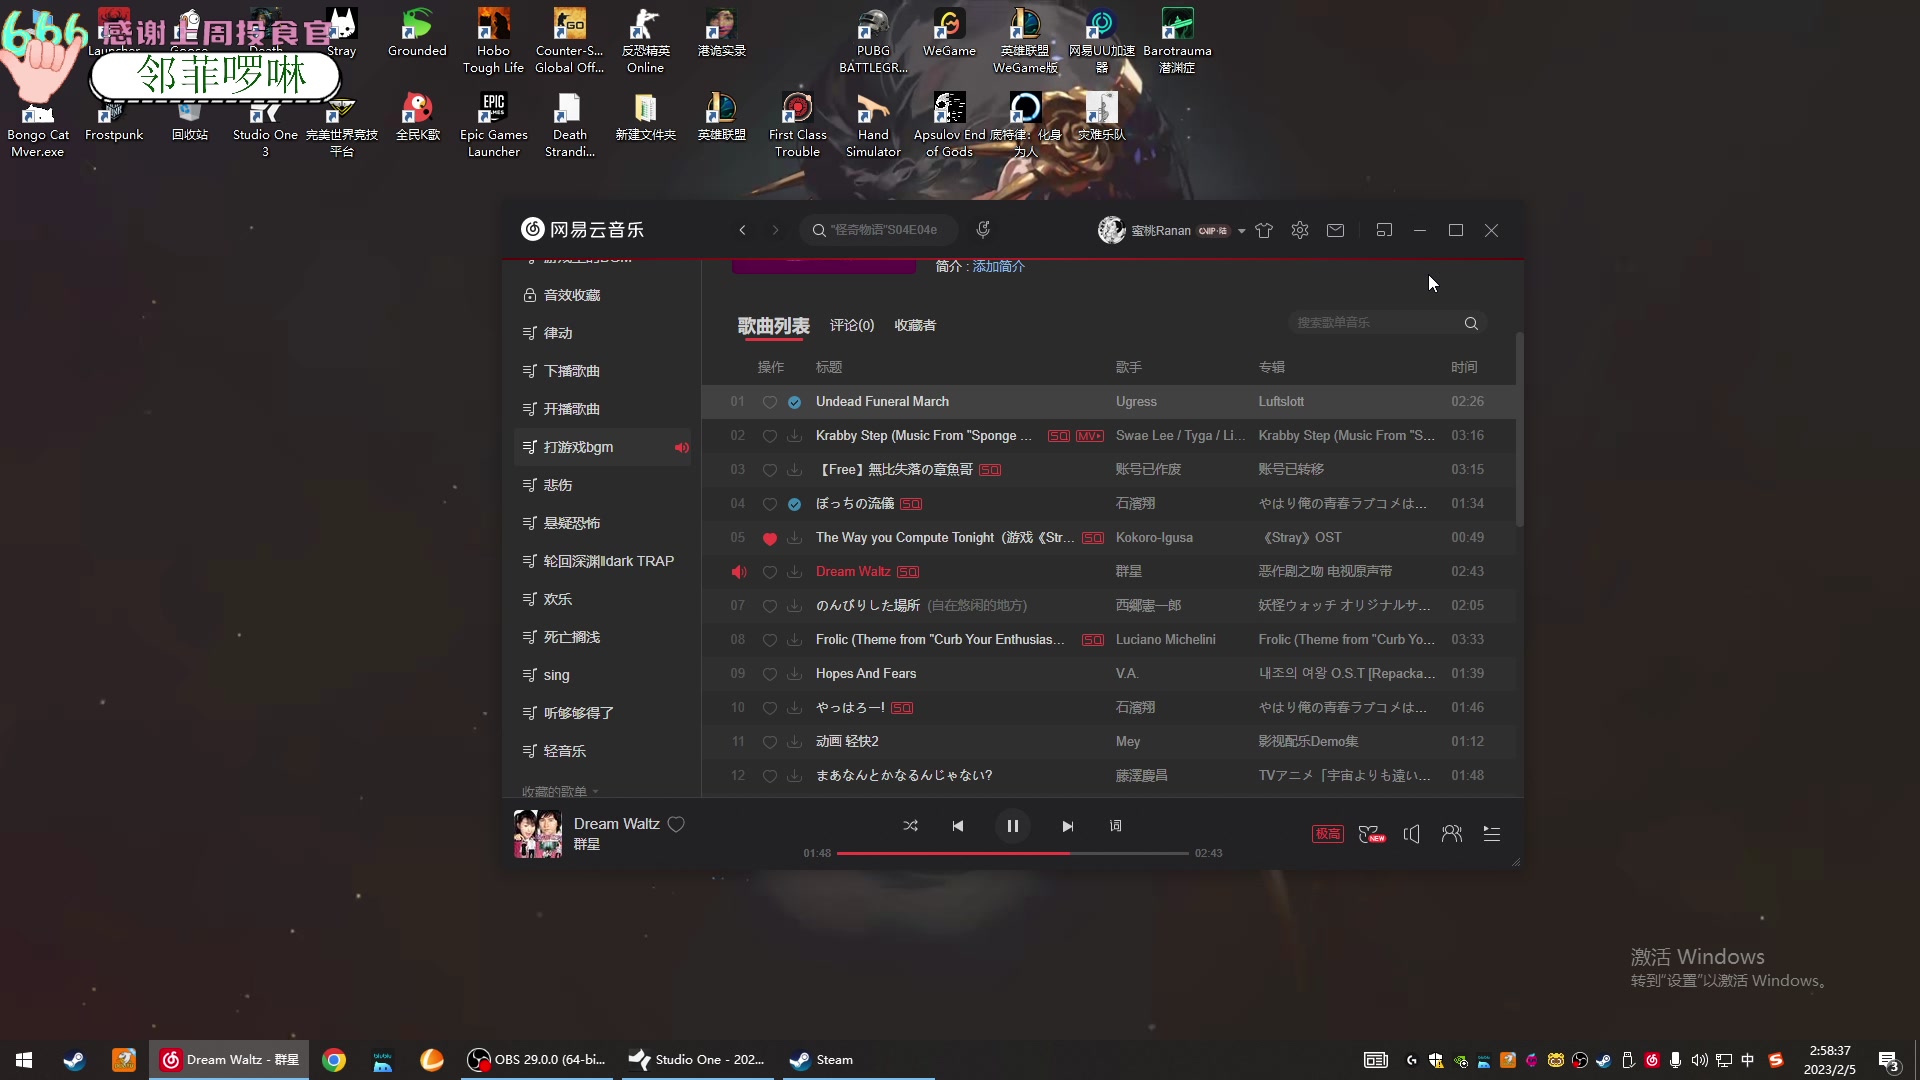This screenshot has height=1080, width=1920.
Task: Click the 添加简介 link
Action: coord(998,266)
